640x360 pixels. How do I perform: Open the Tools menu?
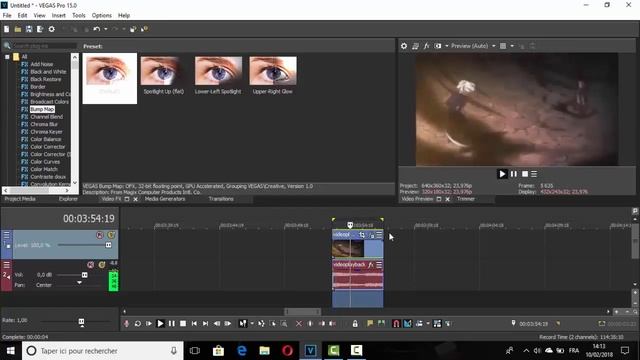coord(79,16)
